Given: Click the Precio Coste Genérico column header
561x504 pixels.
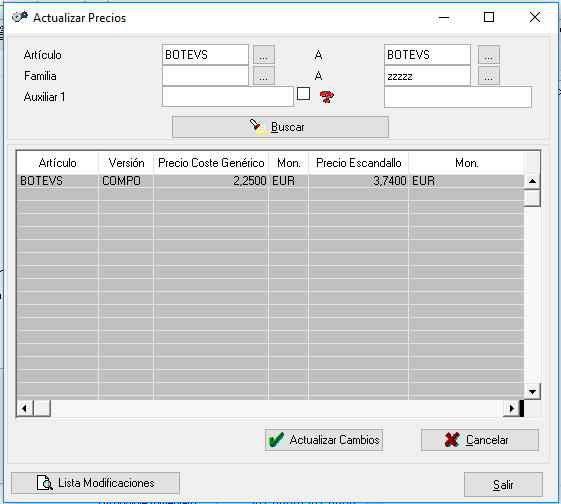Looking at the screenshot, I should click(211, 163).
